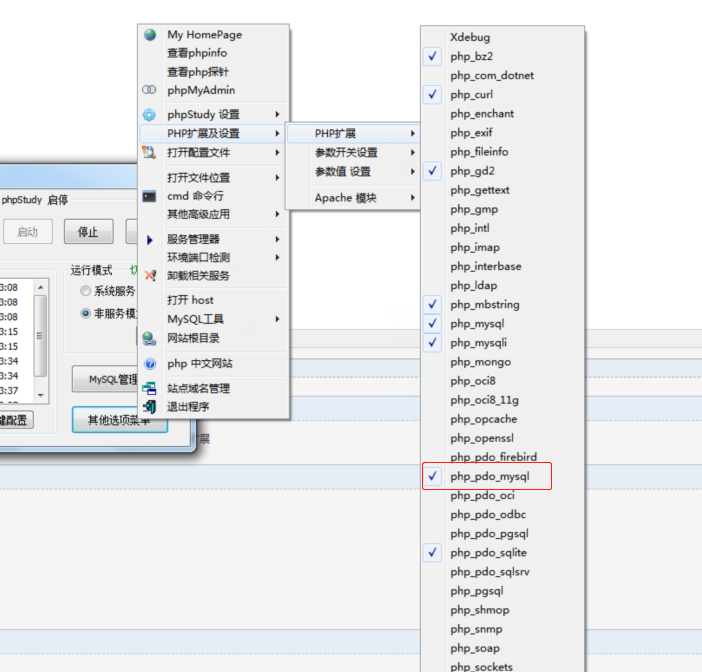Image resolution: width=702 pixels, height=672 pixels.
Task: Click the globe icon beside My HomePage
Action: (x=150, y=34)
